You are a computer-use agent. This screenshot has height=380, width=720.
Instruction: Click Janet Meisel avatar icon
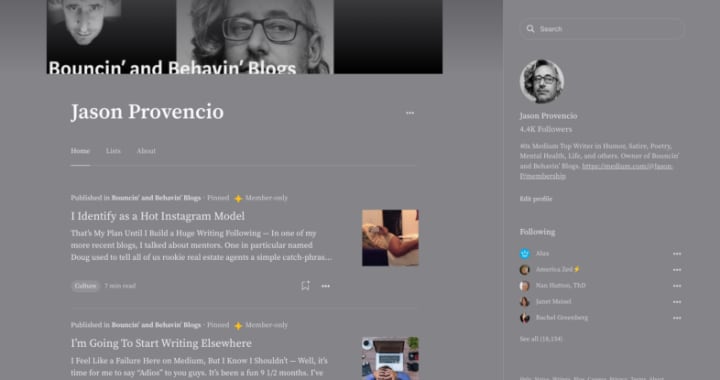[525, 302]
